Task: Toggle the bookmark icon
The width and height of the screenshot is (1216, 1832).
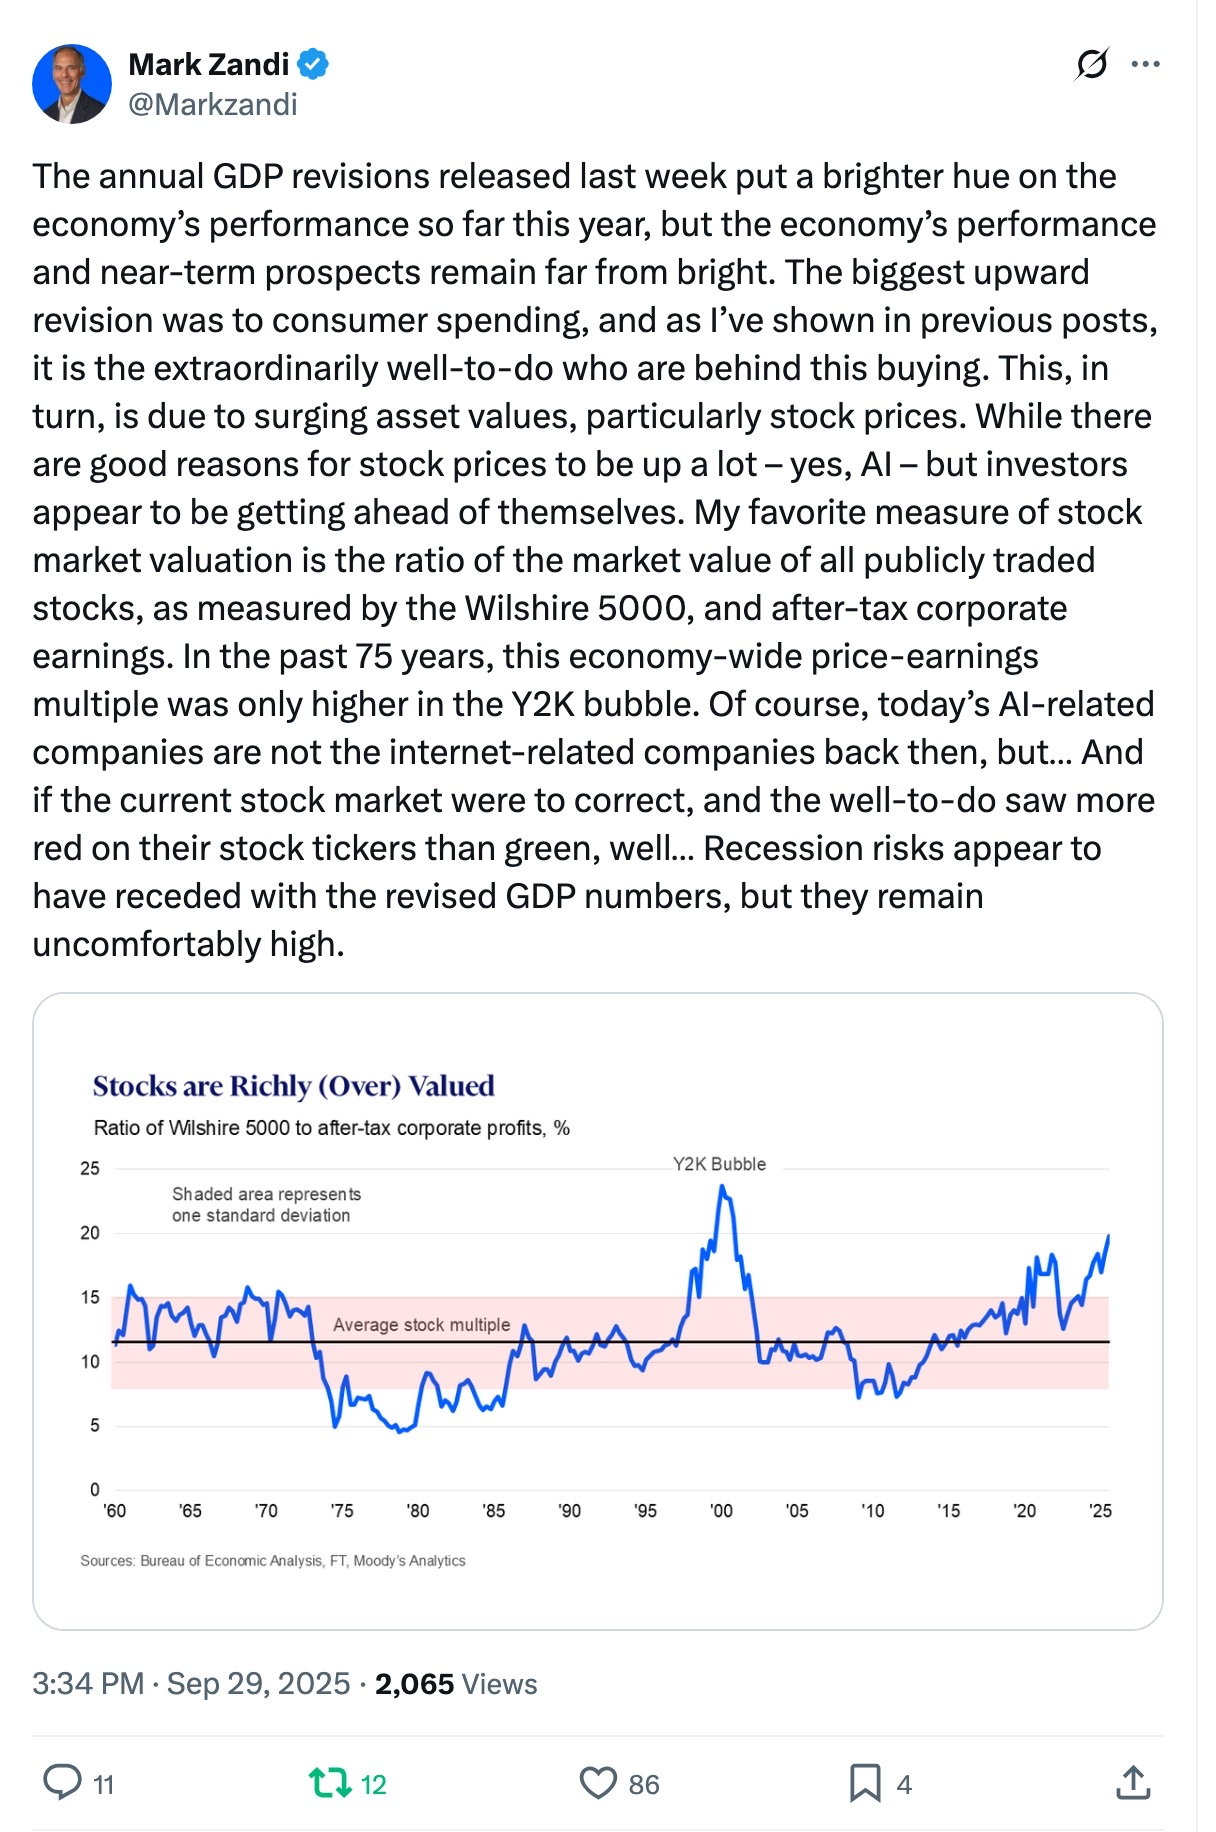Action: tap(865, 1783)
